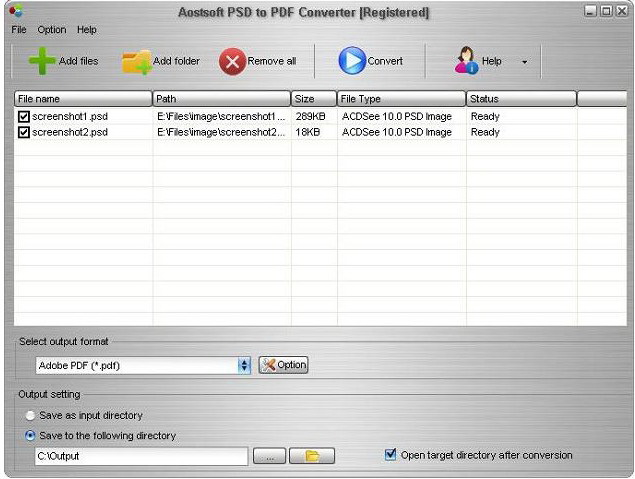This screenshot has width=635, height=479.
Task: Maximize the converter window
Action: pos(606,11)
